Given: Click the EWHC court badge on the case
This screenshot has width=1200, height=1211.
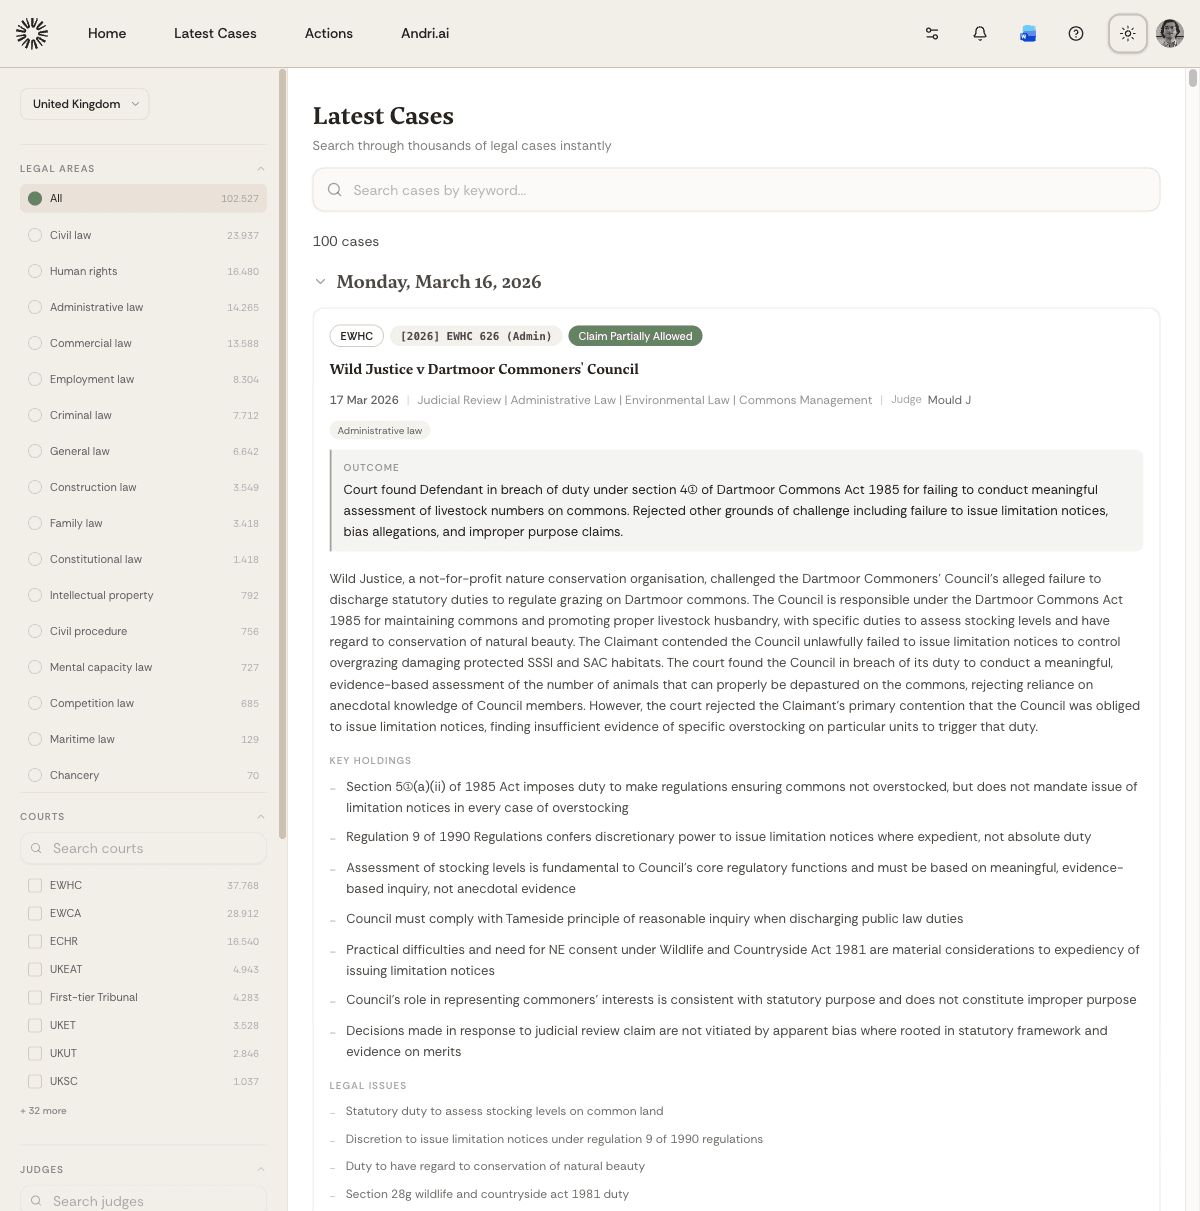Looking at the screenshot, I should click(x=357, y=336).
